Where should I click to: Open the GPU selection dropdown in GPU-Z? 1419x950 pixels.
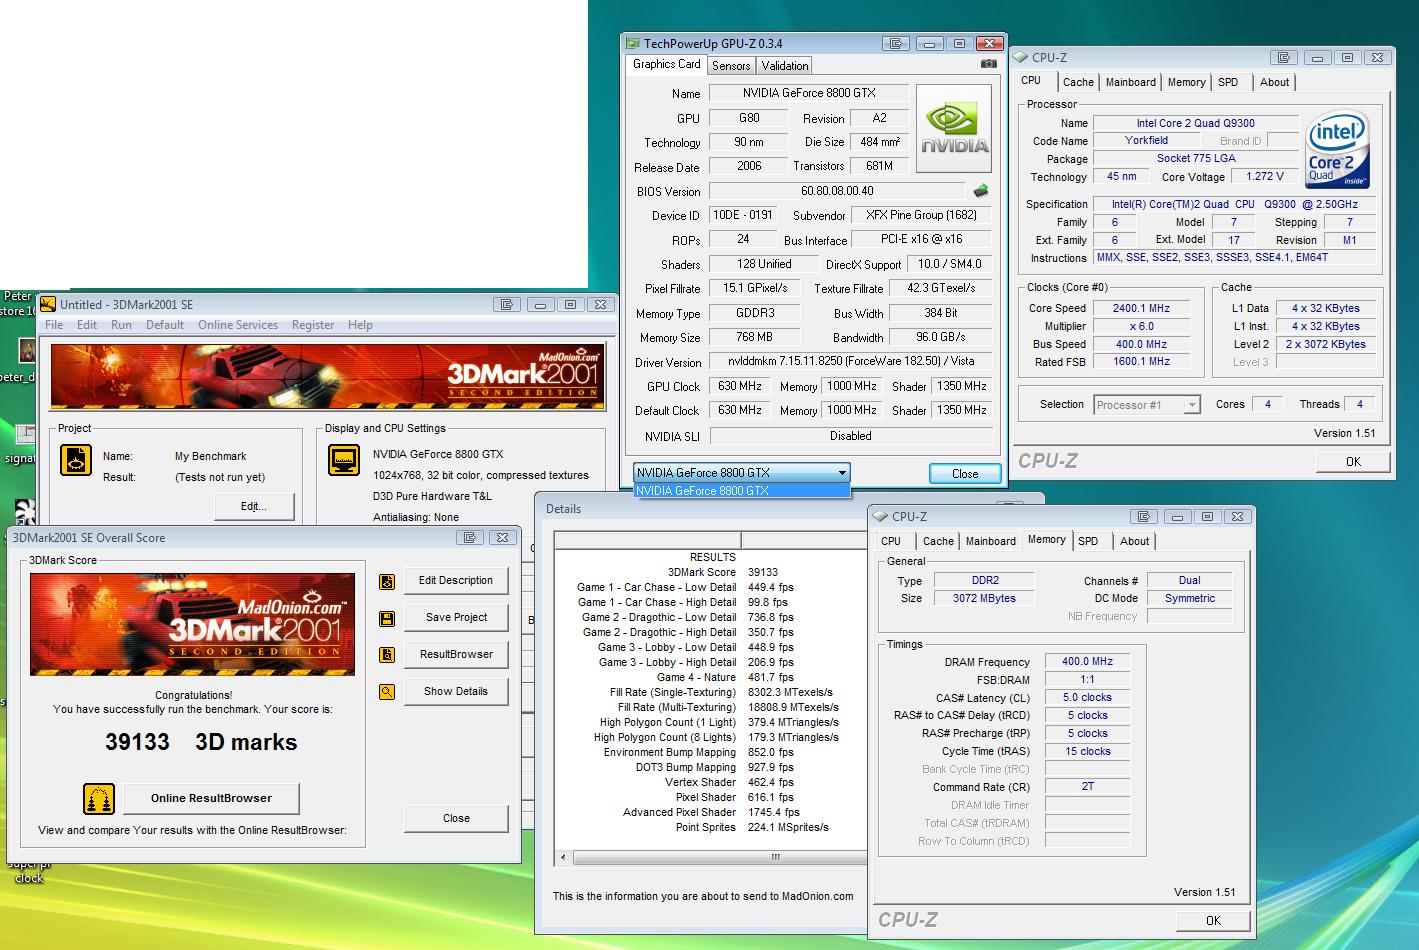(742, 473)
